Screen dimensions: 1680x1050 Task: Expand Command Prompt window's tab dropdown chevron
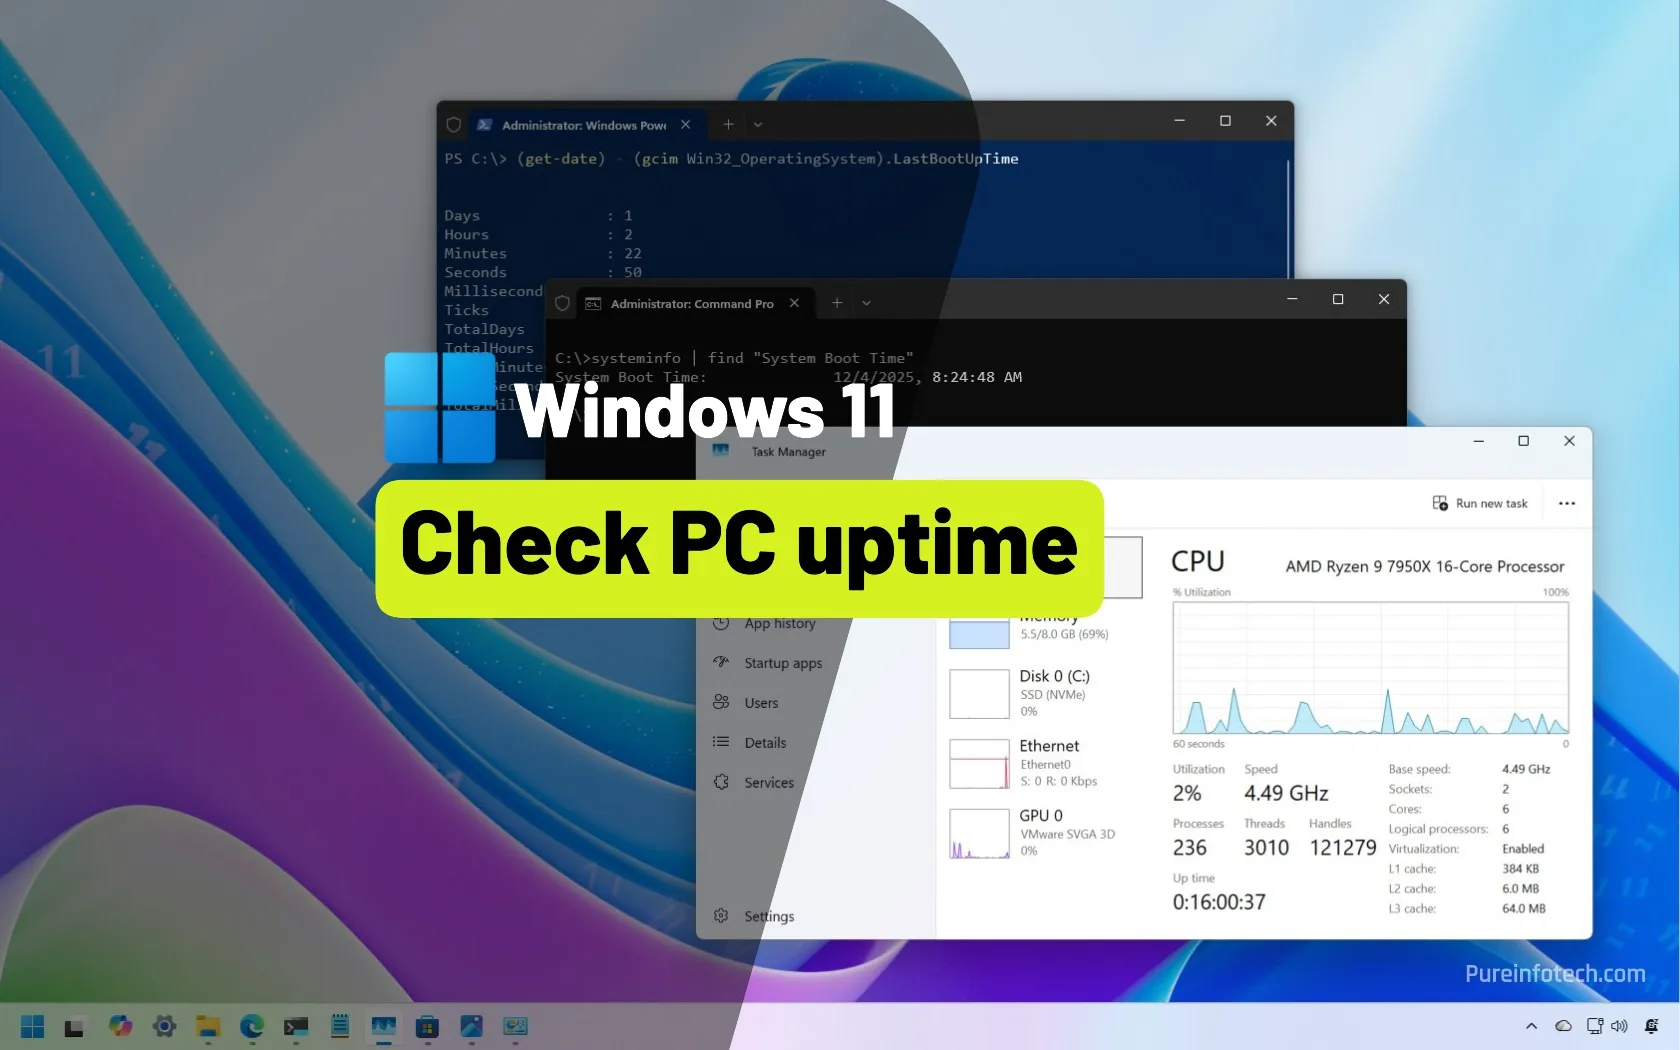click(x=866, y=303)
